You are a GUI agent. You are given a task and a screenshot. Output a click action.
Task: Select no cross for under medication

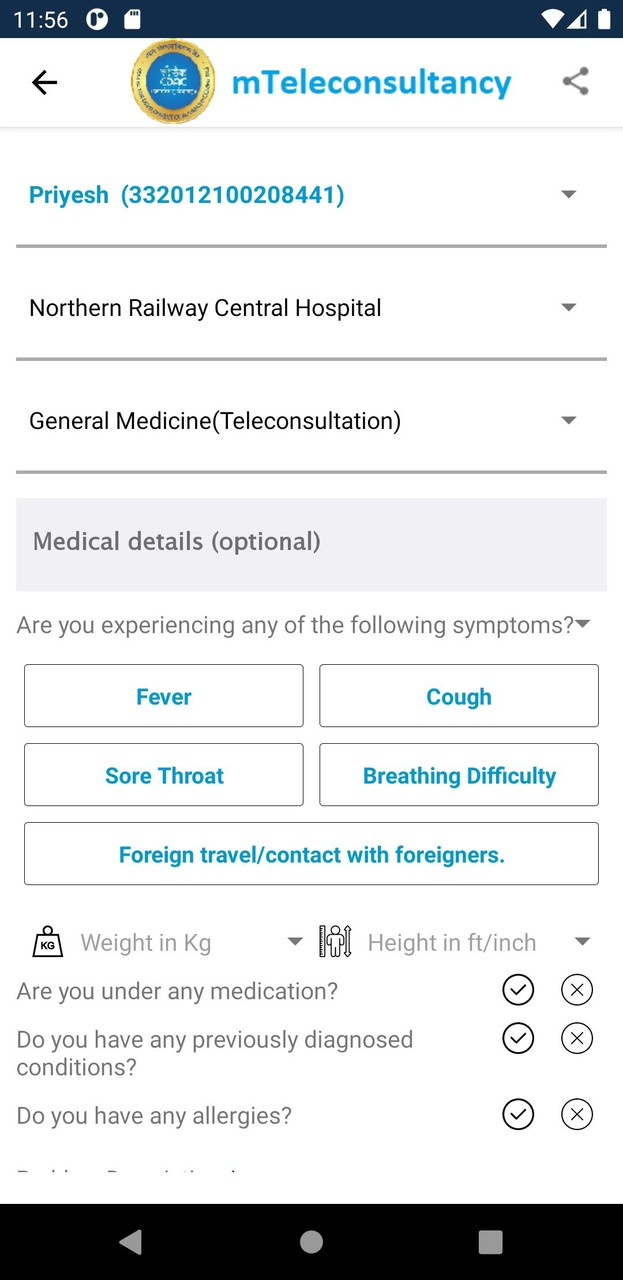[x=577, y=990]
